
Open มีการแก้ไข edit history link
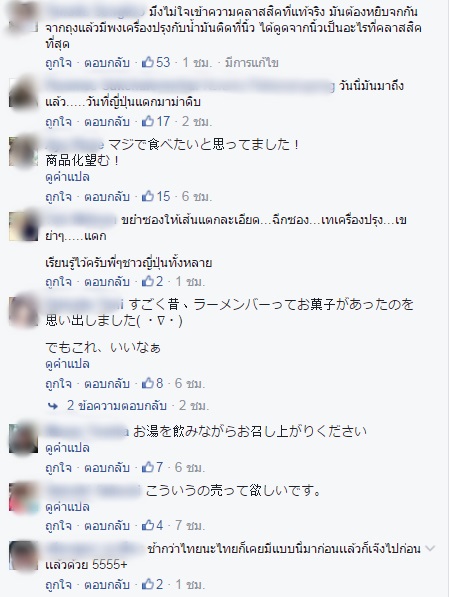point(251,62)
